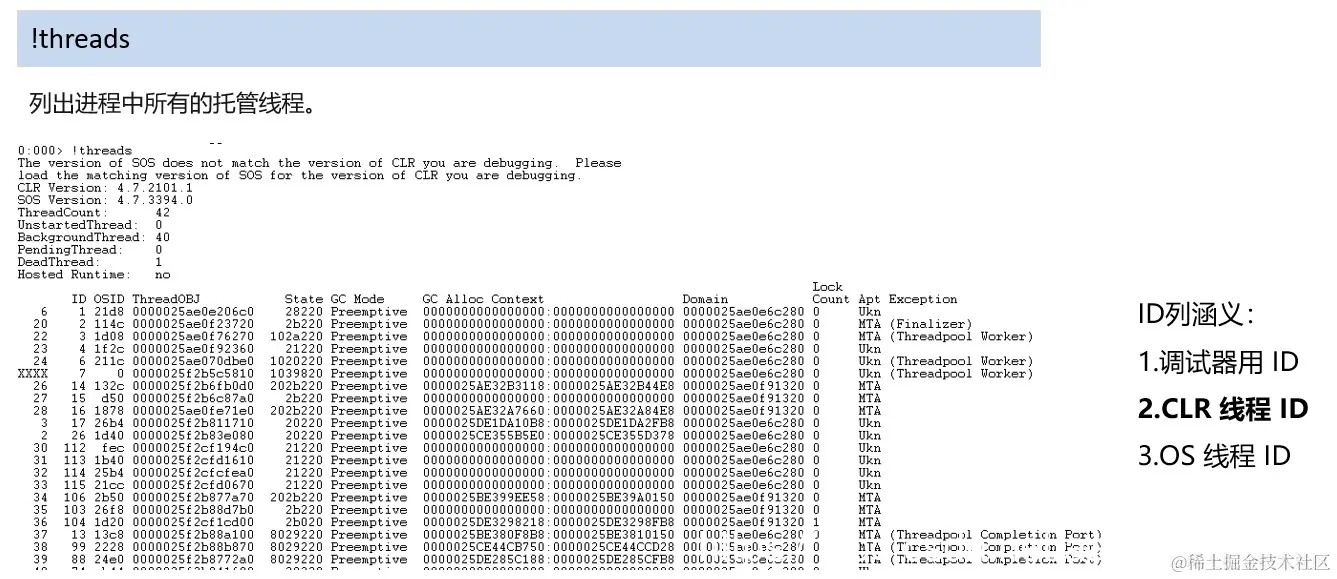Click the 'BackgroundThread: 40' line
The width and height of the screenshot is (1337, 579).
point(94,238)
